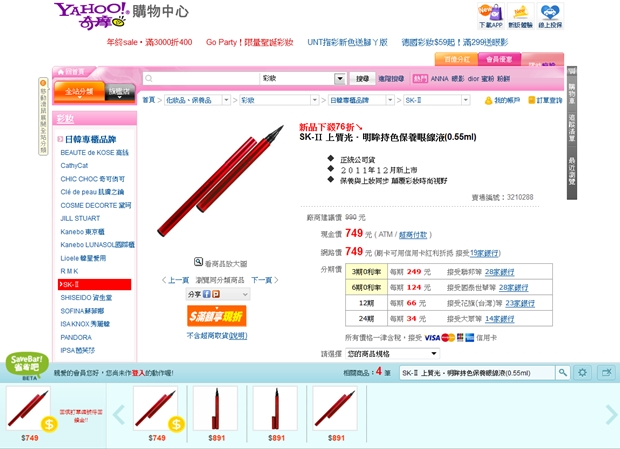Click the SaveBar search magnifier button
The image size is (620, 449).
[563, 372]
